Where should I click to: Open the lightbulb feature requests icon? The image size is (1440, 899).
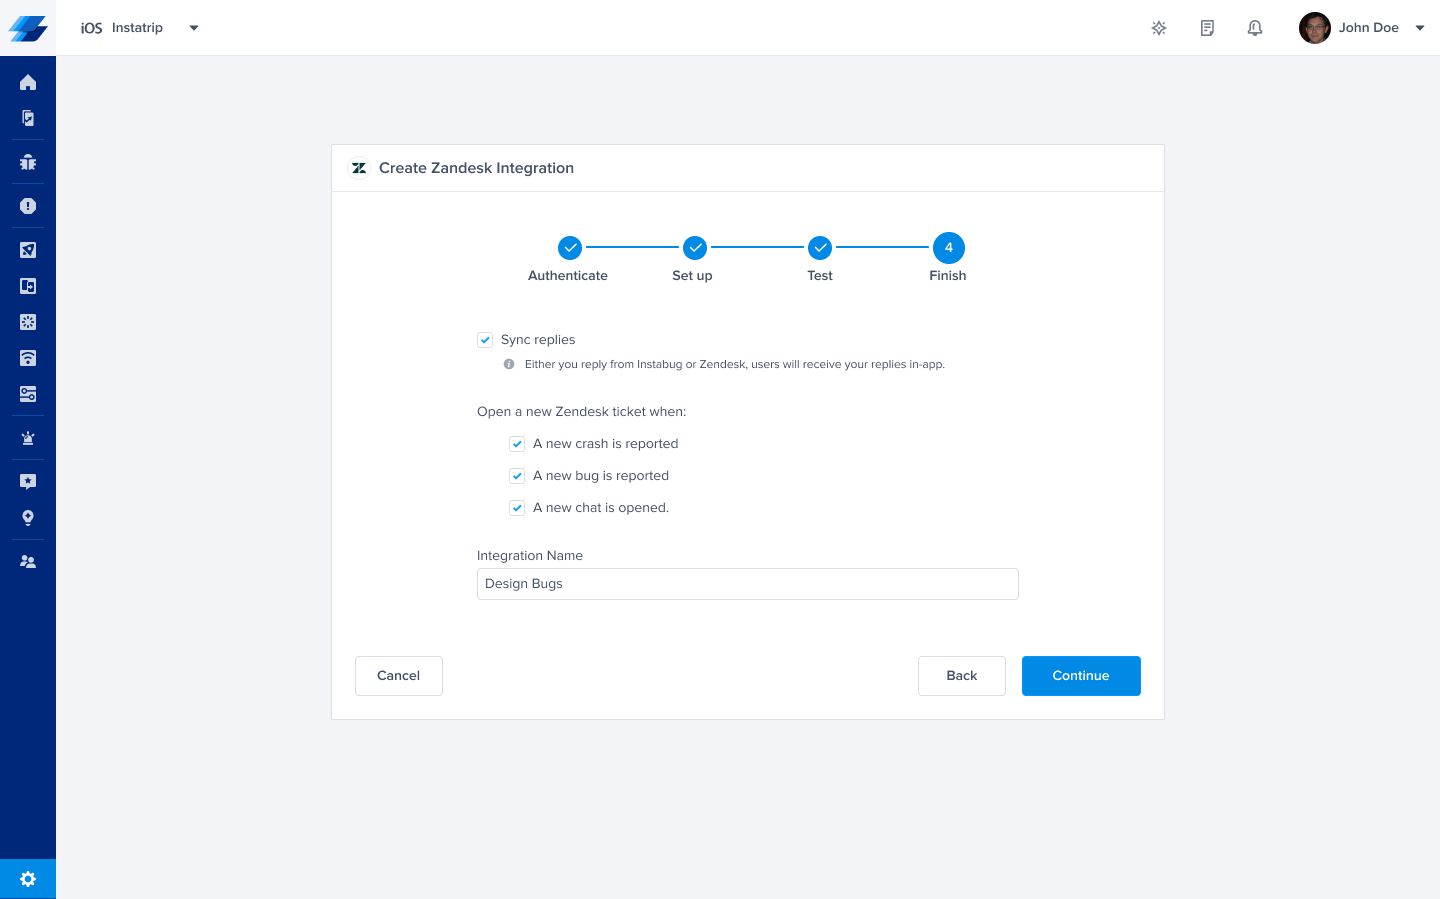pyautogui.click(x=28, y=518)
